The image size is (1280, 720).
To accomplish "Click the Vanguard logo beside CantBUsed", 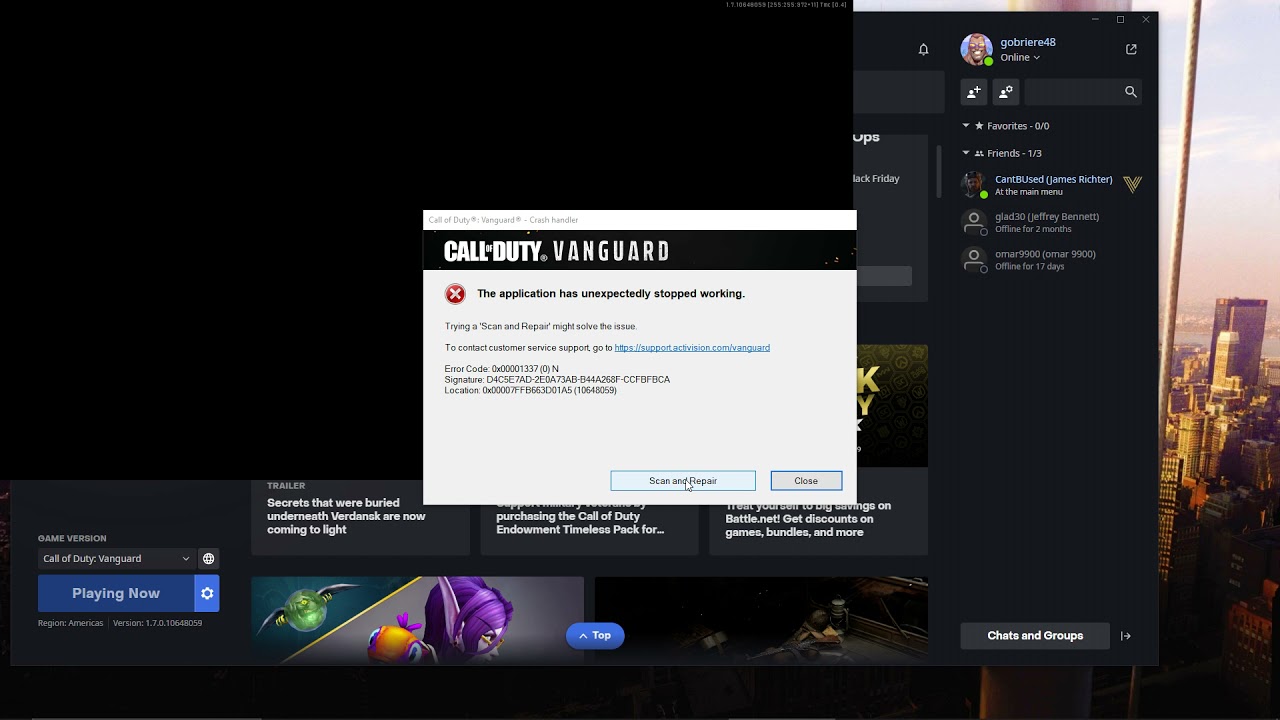I will click(x=1133, y=185).
